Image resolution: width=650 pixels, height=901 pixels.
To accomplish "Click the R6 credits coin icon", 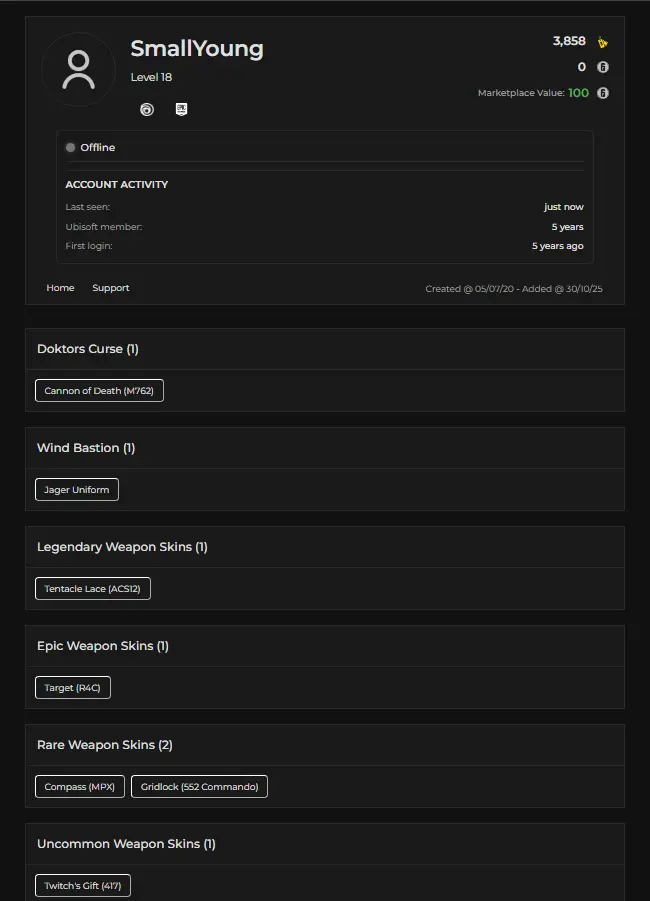I will click(x=602, y=67).
